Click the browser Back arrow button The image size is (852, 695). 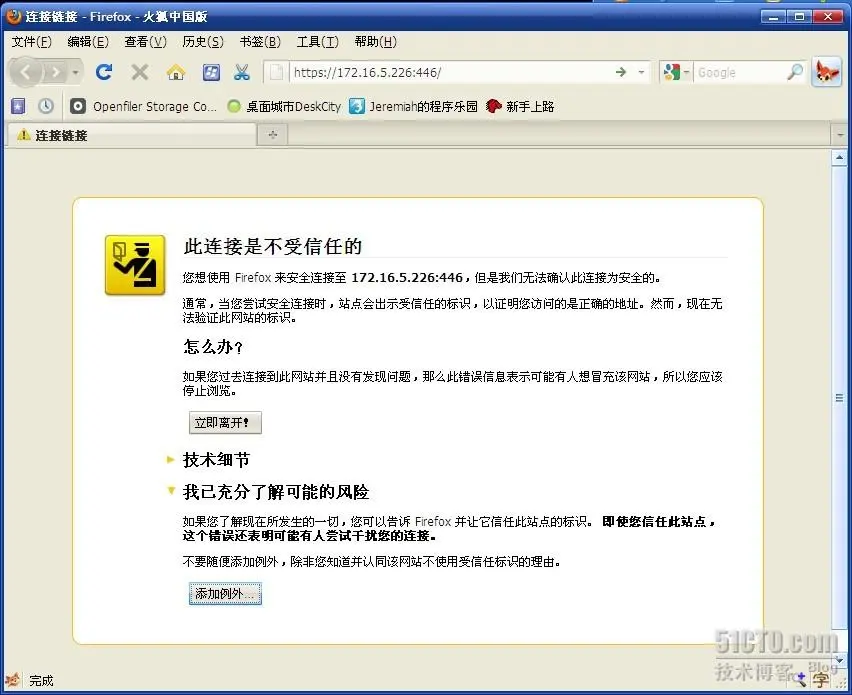(25, 72)
